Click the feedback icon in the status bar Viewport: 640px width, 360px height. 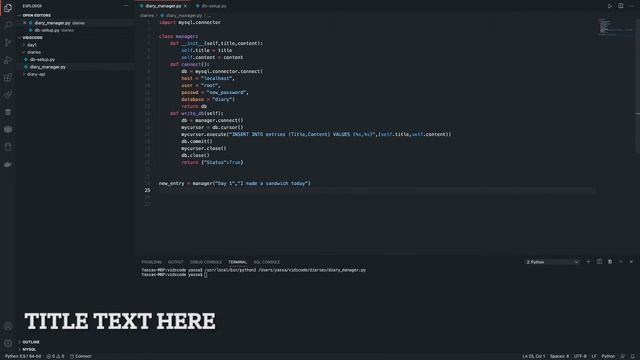623,356
